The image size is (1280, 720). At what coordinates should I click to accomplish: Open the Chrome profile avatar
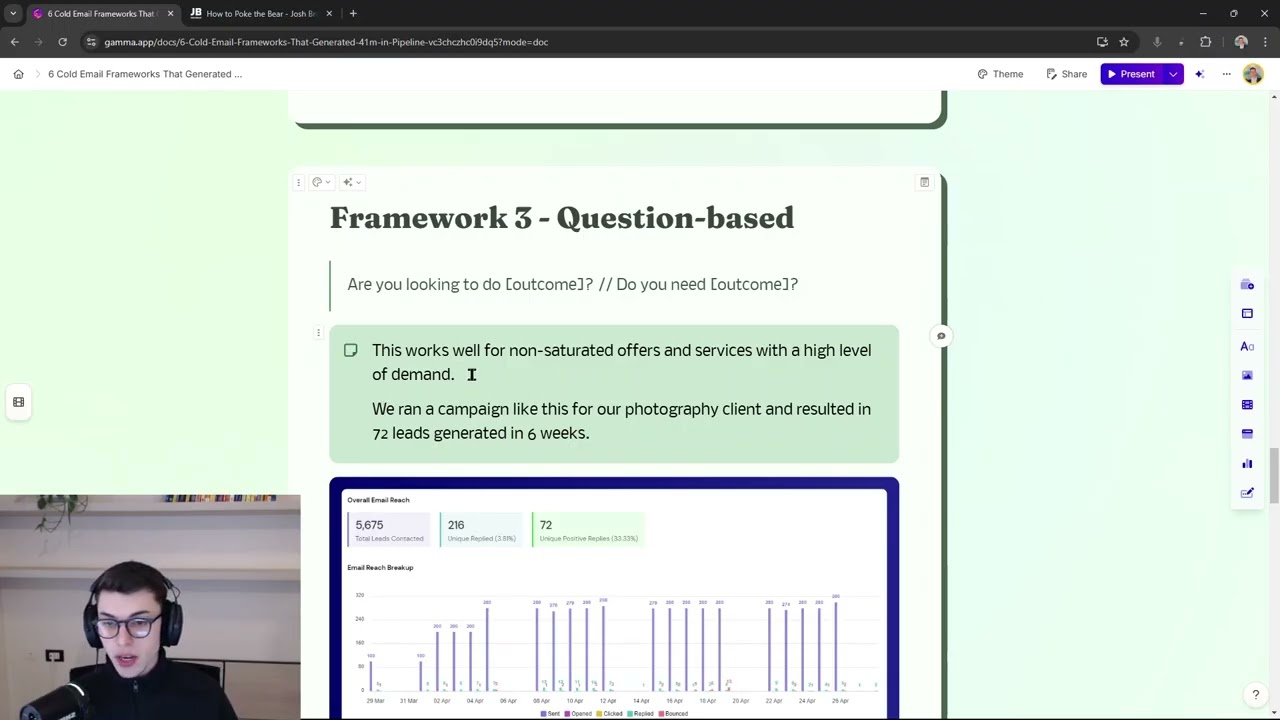1241,42
